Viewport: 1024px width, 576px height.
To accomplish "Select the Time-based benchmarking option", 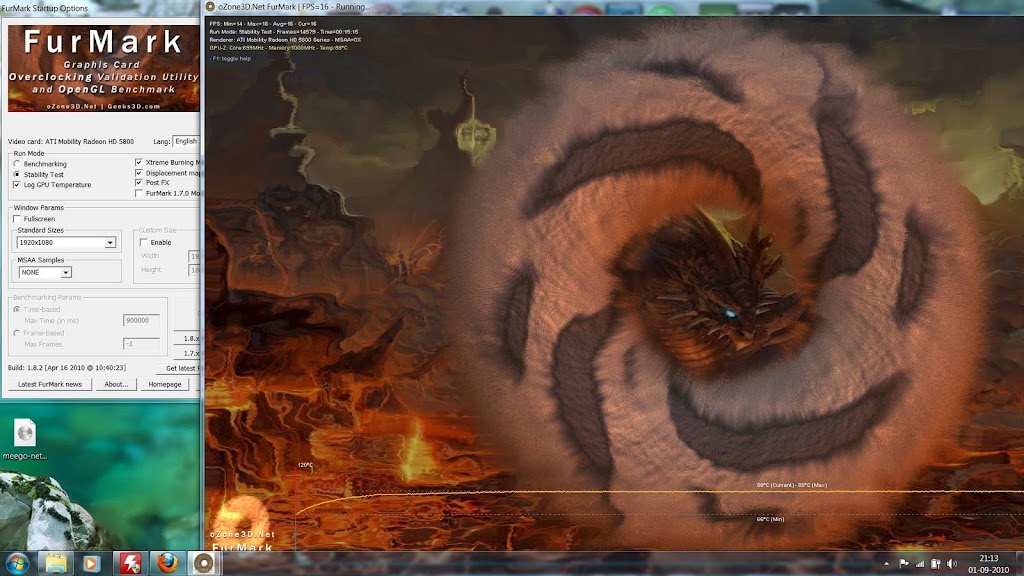I will pyautogui.click(x=17, y=310).
